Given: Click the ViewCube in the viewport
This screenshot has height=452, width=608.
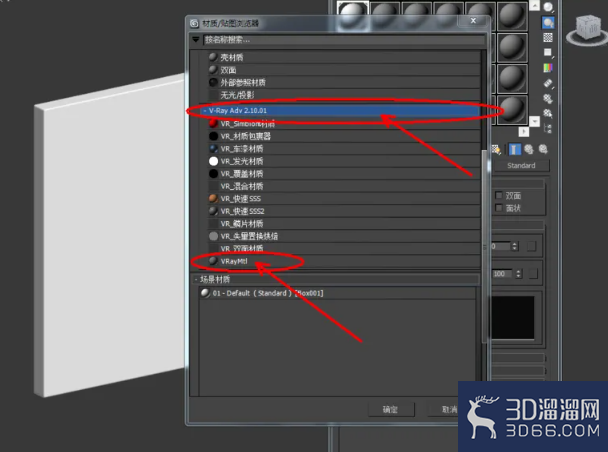Looking at the screenshot, I should click(x=587, y=29).
